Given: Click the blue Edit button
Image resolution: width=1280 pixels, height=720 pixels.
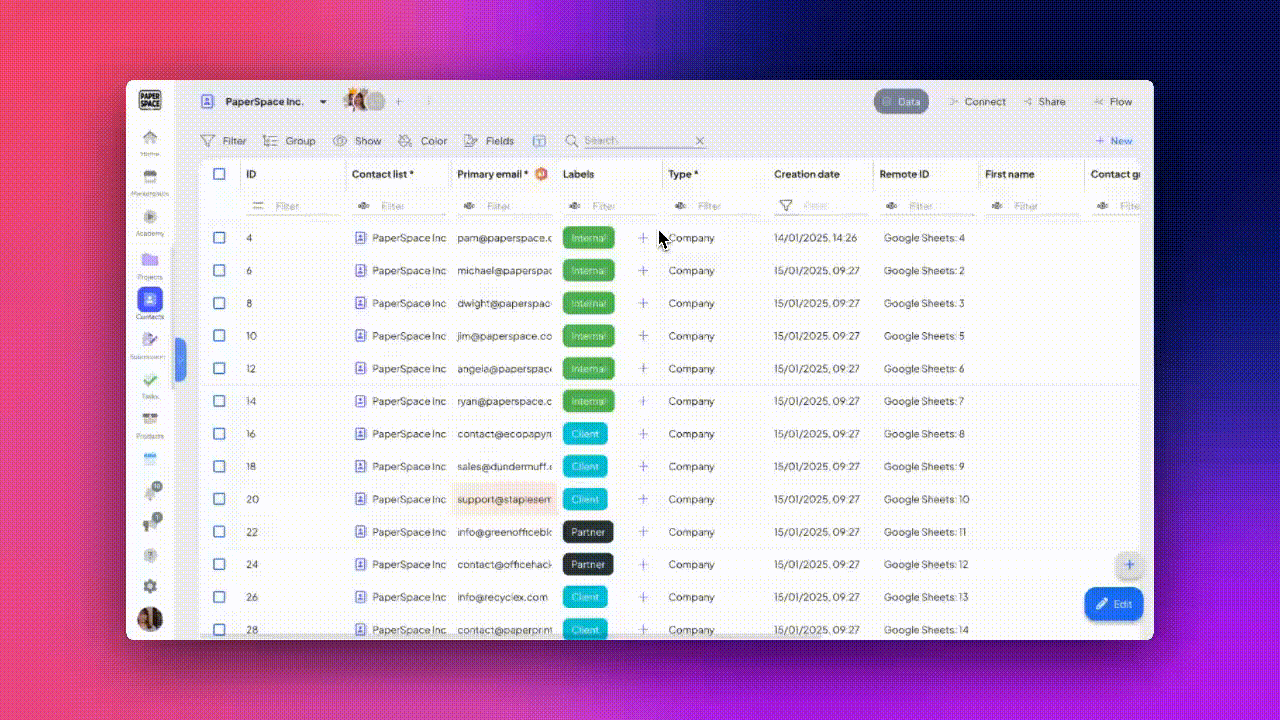Looking at the screenshot, I should pyautogui.click(x=1113, y=604).
